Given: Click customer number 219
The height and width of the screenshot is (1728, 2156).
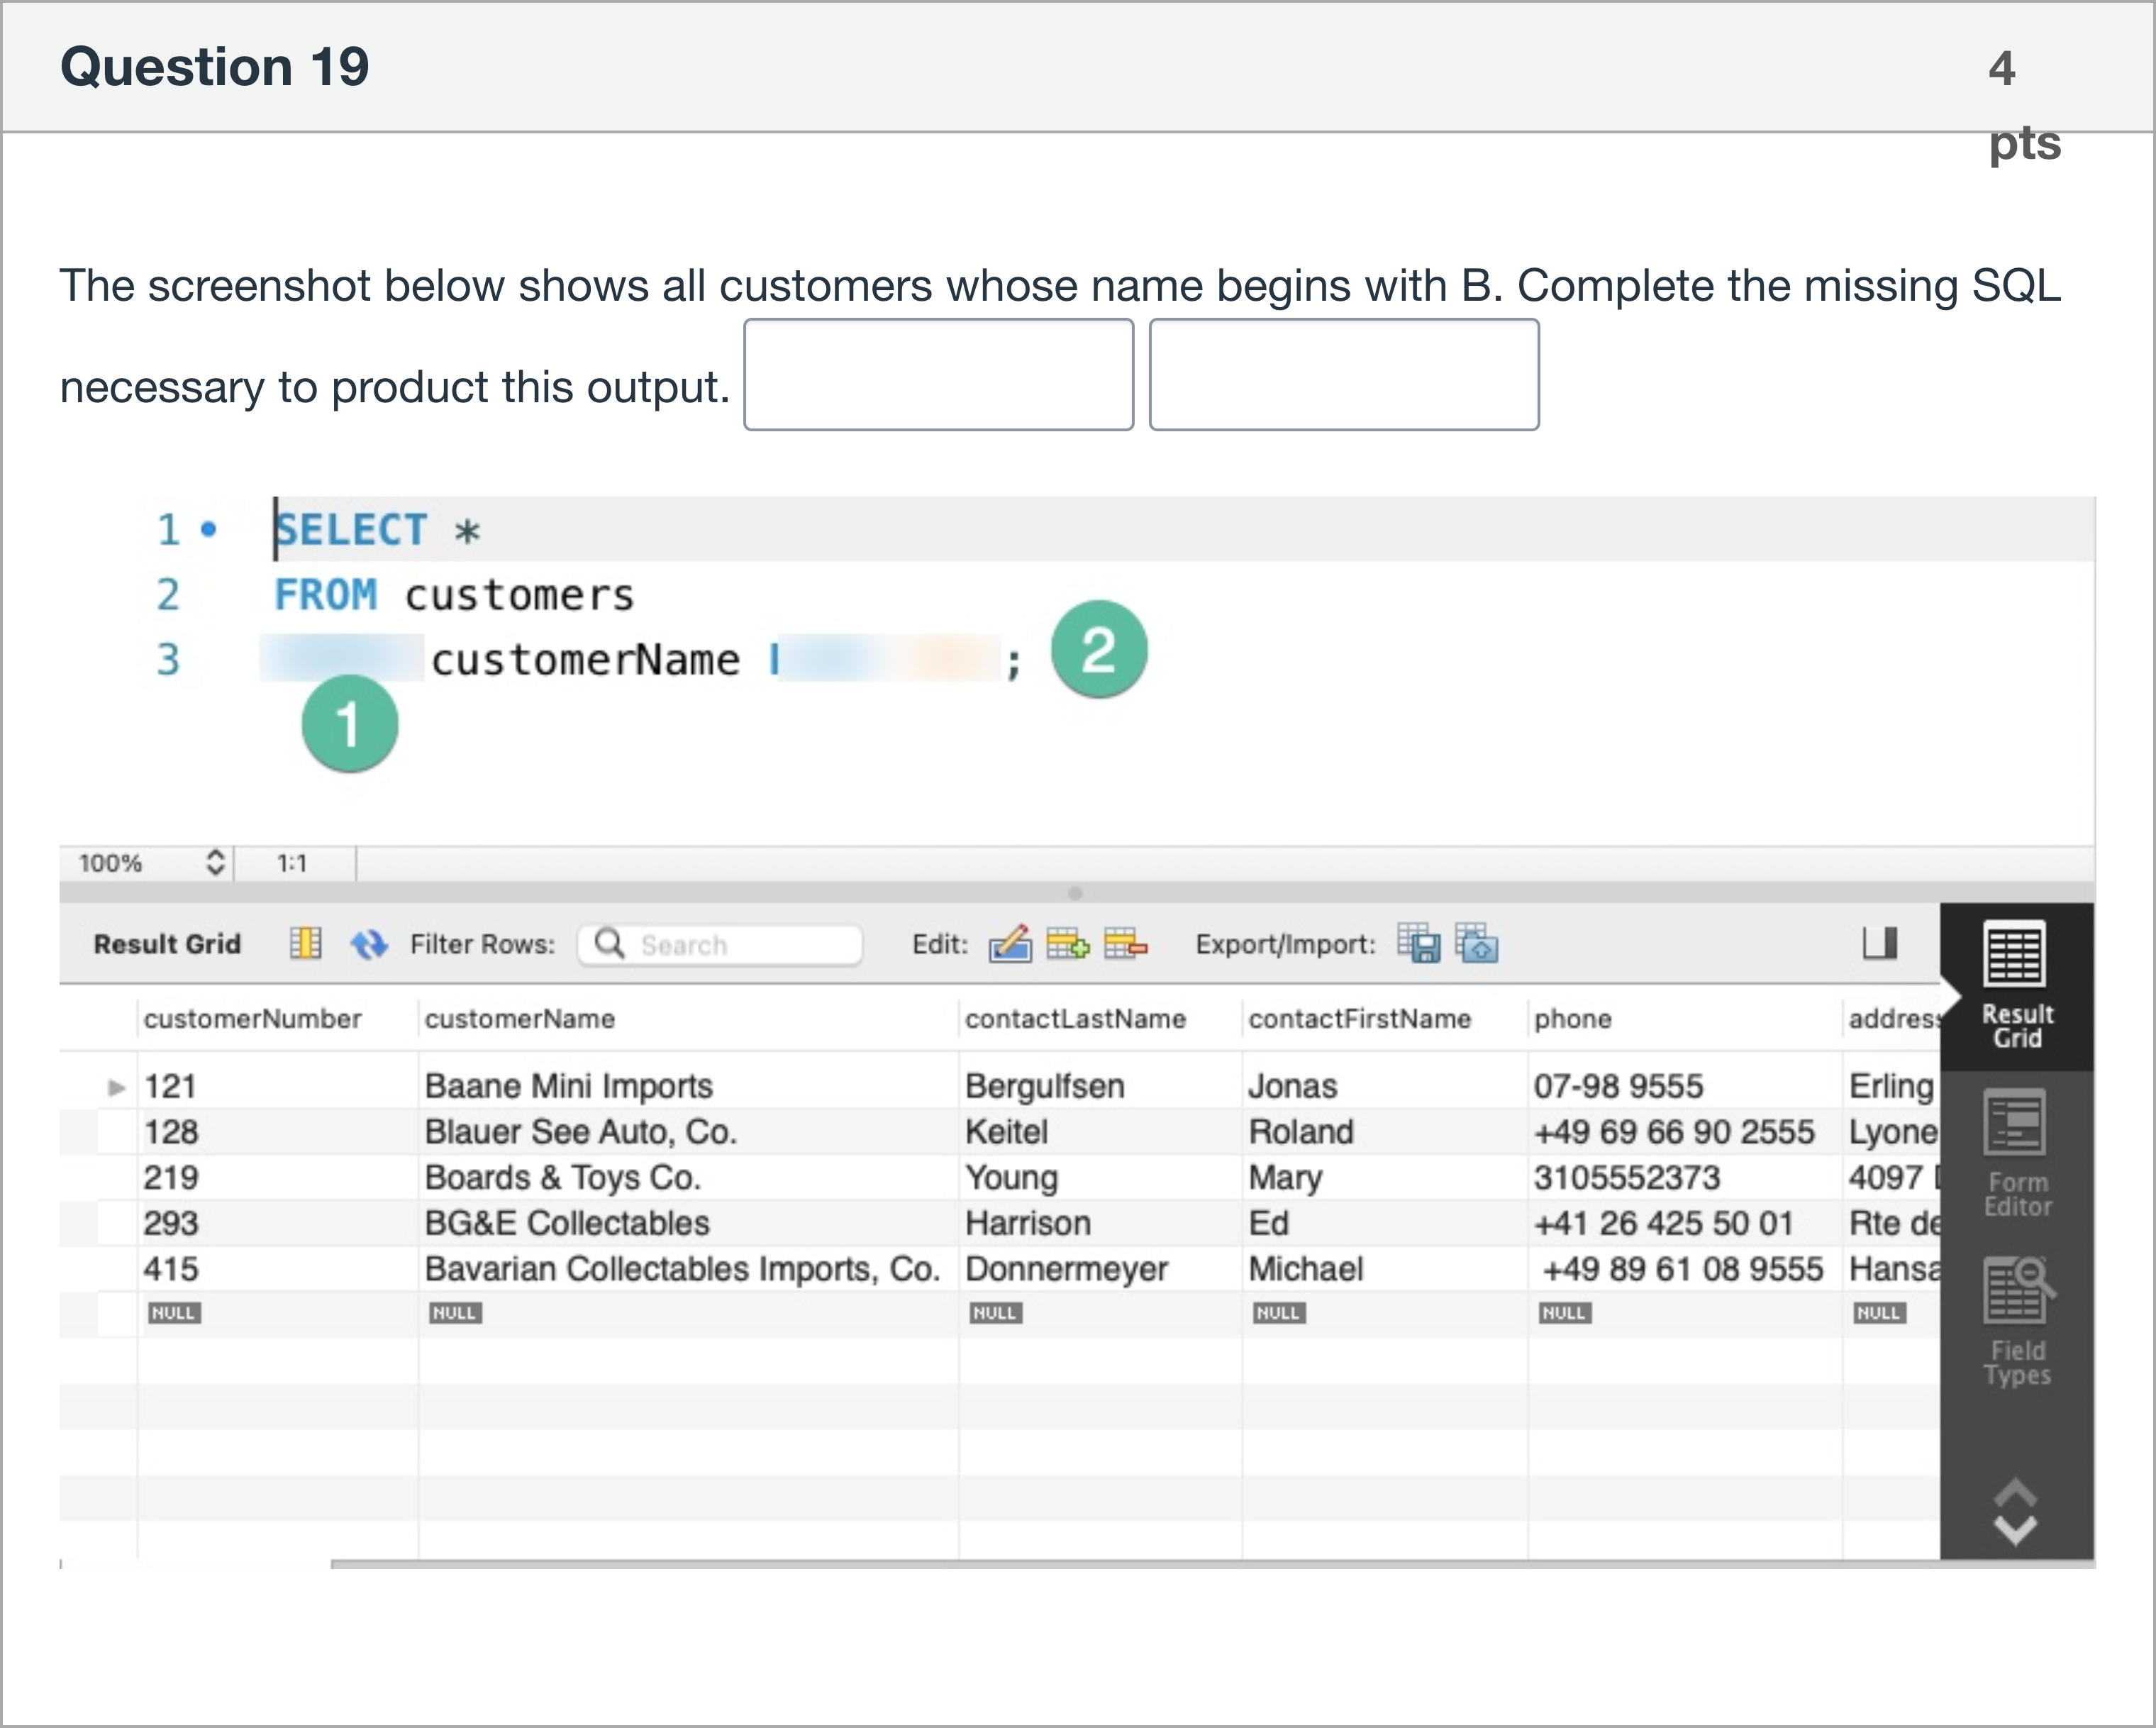Looking at the screenshot, I should pyautogui.click(x=171, y=1178).
